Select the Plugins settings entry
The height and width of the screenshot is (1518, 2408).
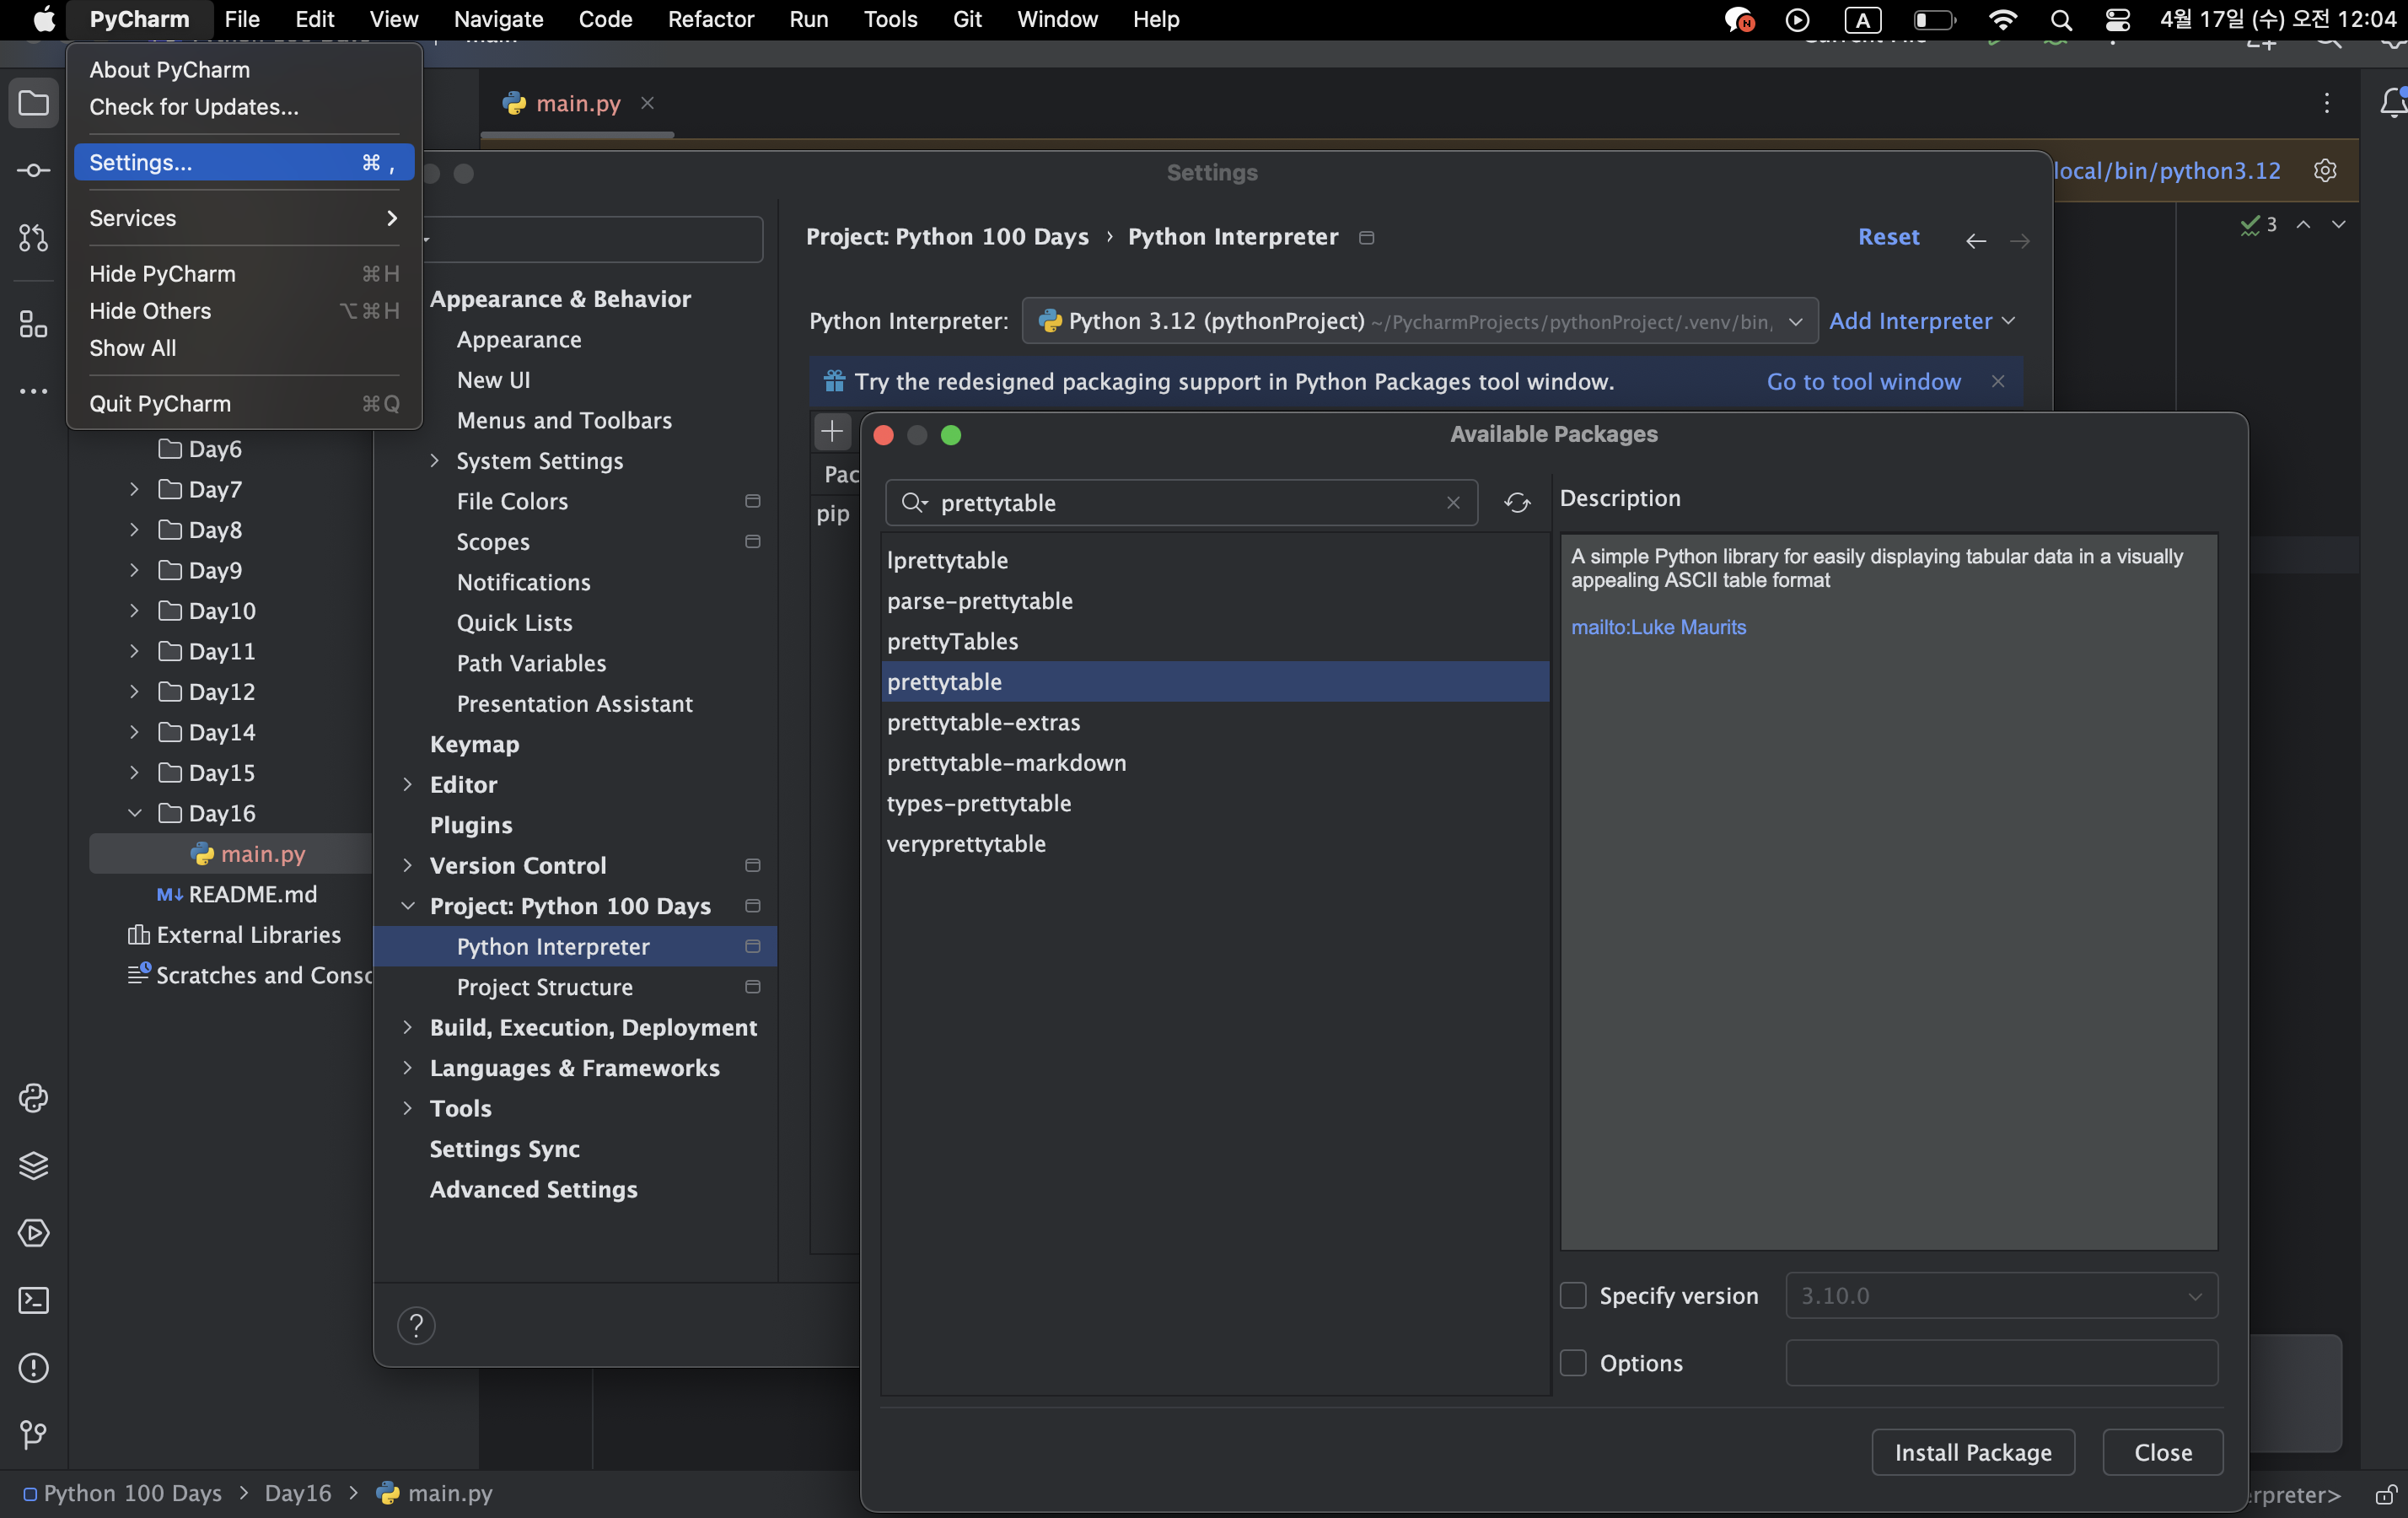click(x=471, y=825)
